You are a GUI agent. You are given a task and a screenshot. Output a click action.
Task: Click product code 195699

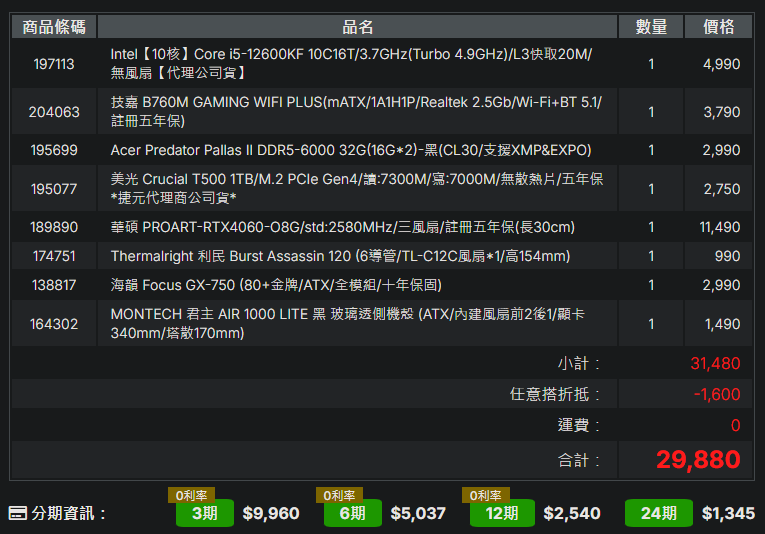coord(54,150)
